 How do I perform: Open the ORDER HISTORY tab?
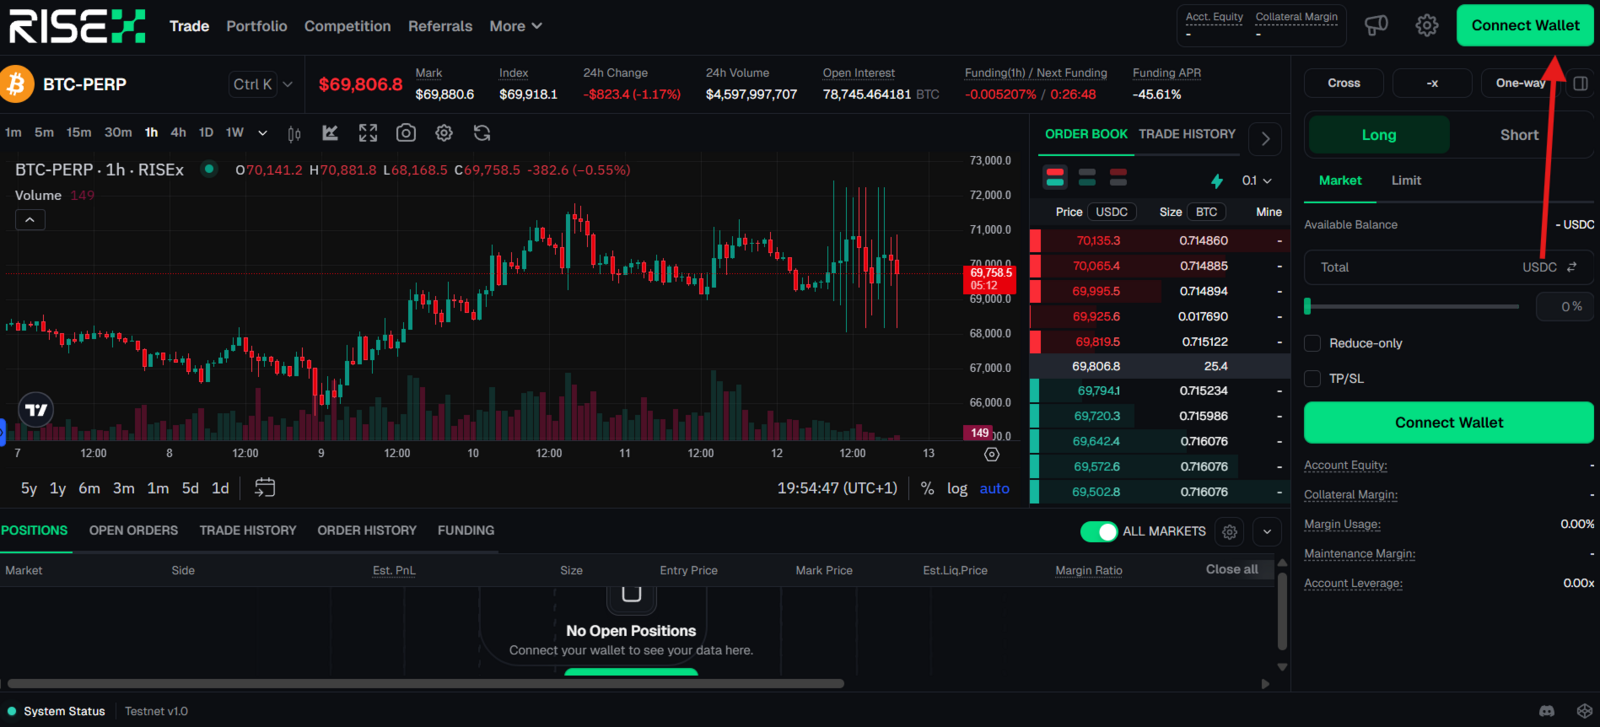(x=367, y=531)
